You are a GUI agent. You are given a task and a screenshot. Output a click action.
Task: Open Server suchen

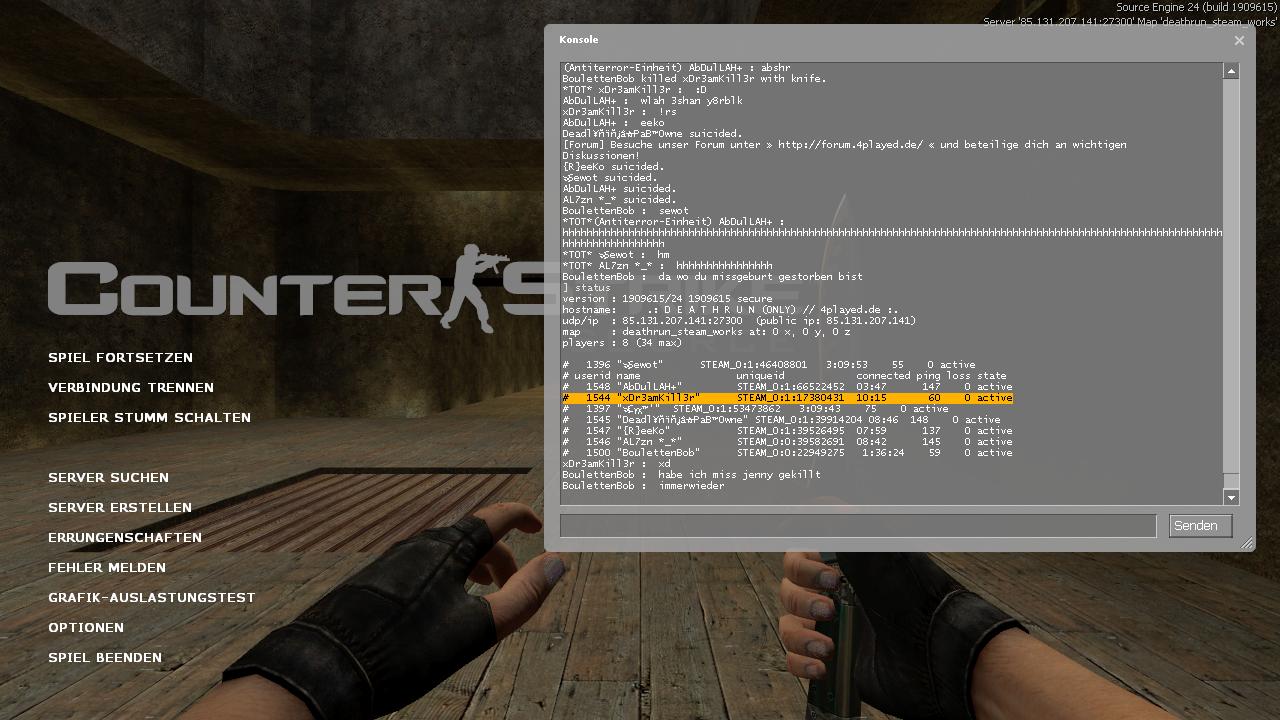tap(108, 477)
